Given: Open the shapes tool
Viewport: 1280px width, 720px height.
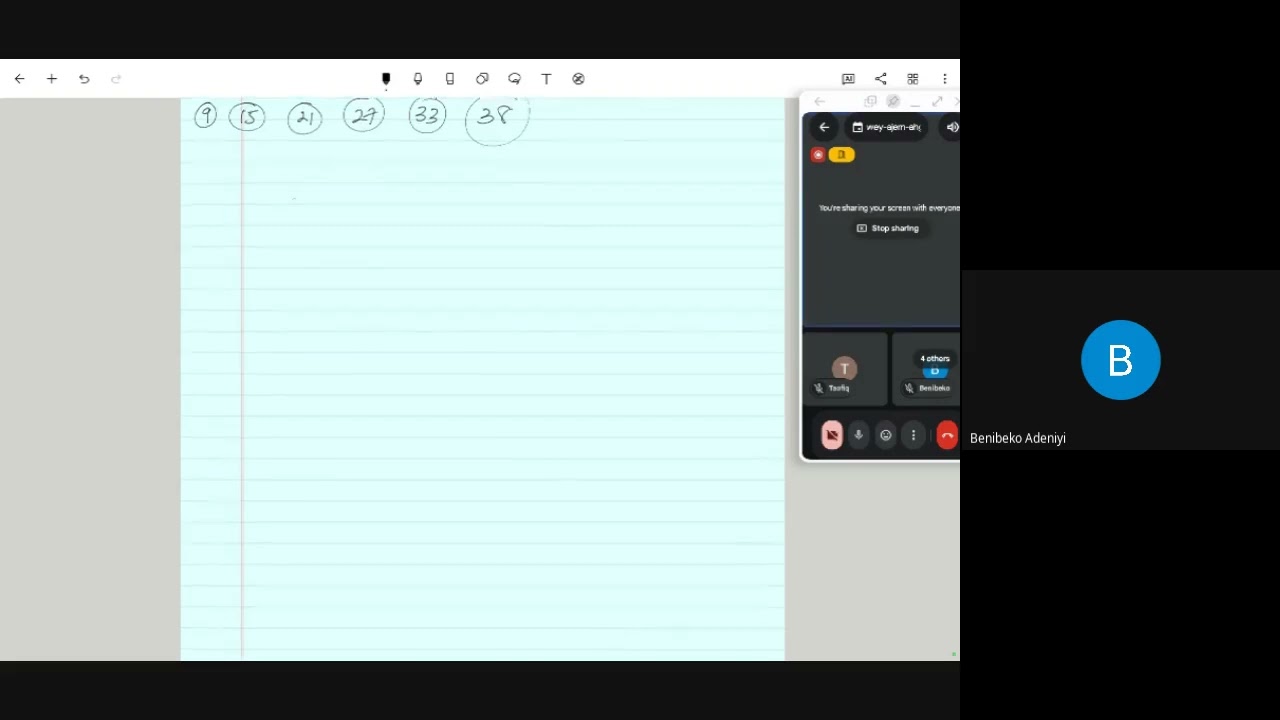Looking at the screenshot, I should 482,79.
